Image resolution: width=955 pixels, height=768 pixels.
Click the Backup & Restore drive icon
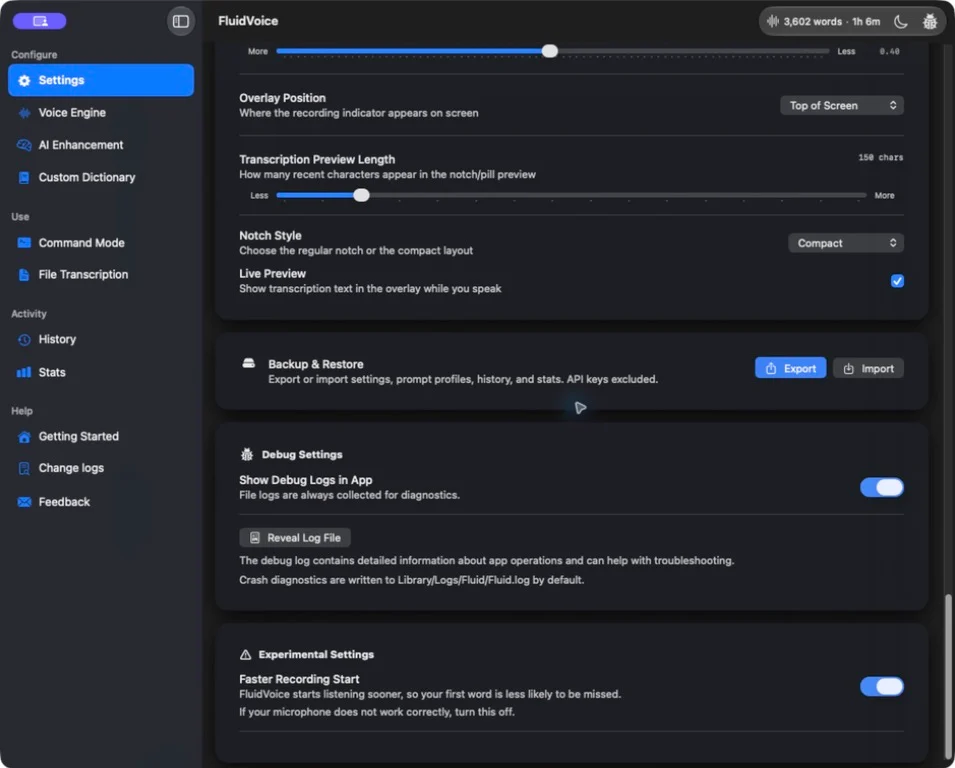(248, 364)
